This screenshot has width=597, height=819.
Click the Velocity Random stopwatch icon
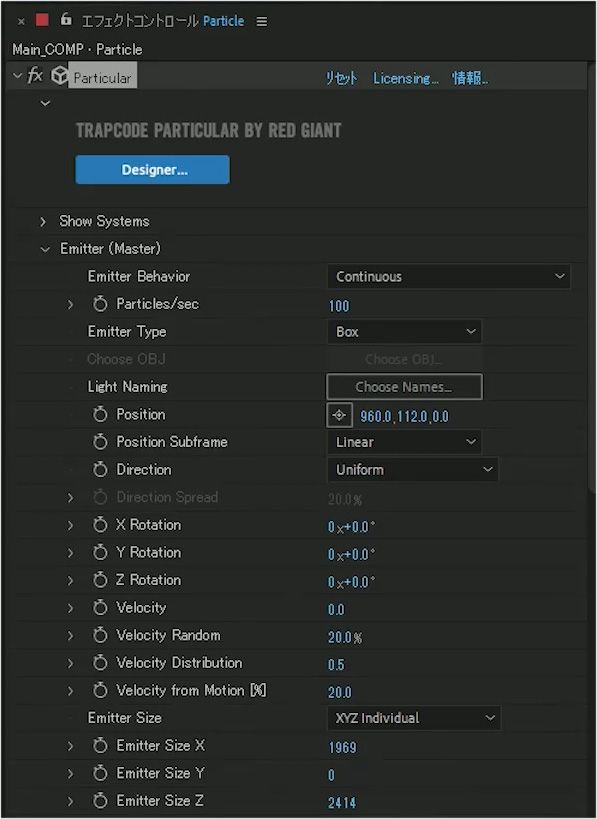[100, 635]
